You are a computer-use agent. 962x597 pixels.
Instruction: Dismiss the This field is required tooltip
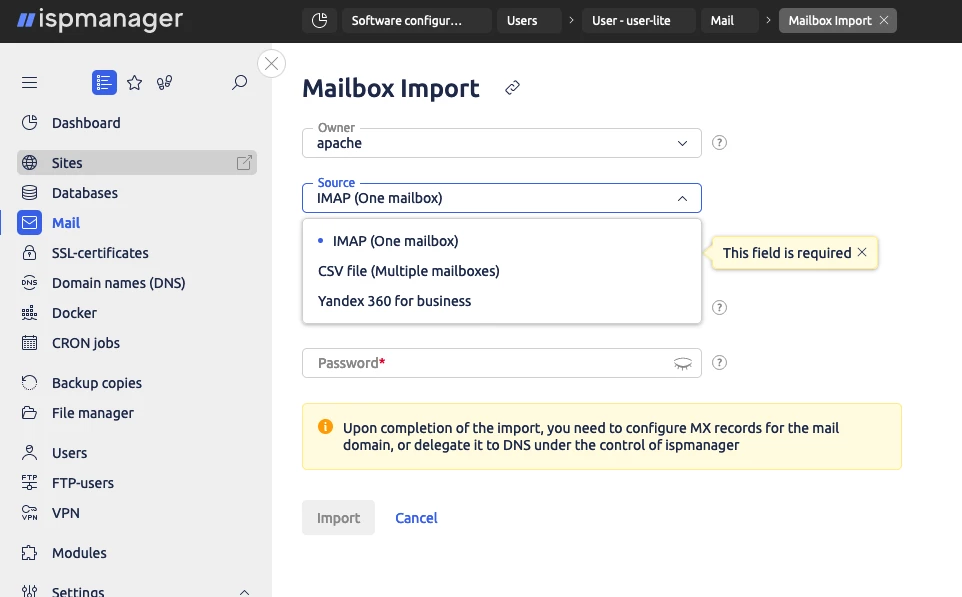862,252
